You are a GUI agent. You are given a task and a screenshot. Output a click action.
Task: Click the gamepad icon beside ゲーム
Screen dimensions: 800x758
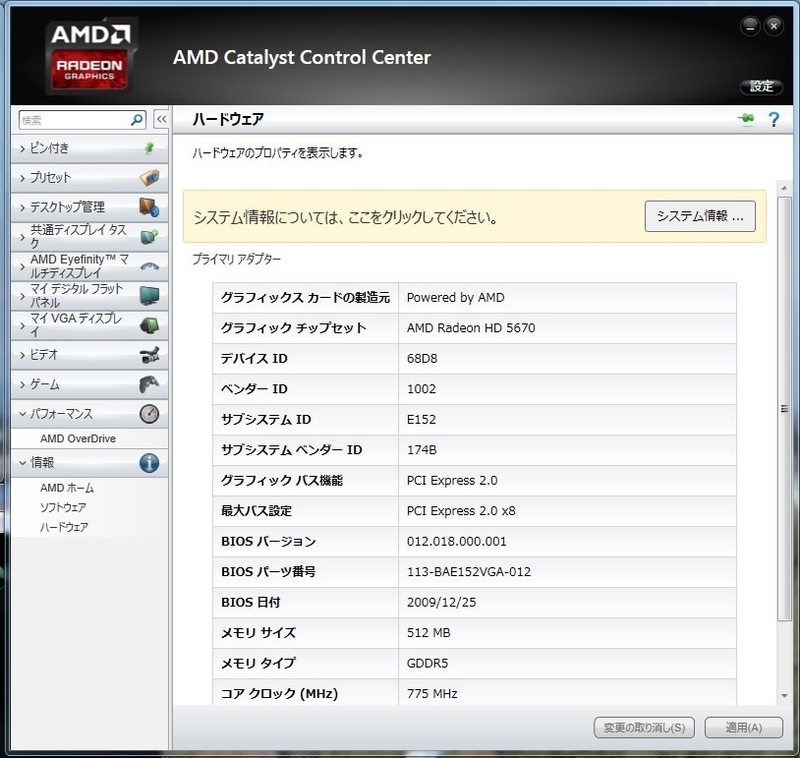(x=149, y=384)
